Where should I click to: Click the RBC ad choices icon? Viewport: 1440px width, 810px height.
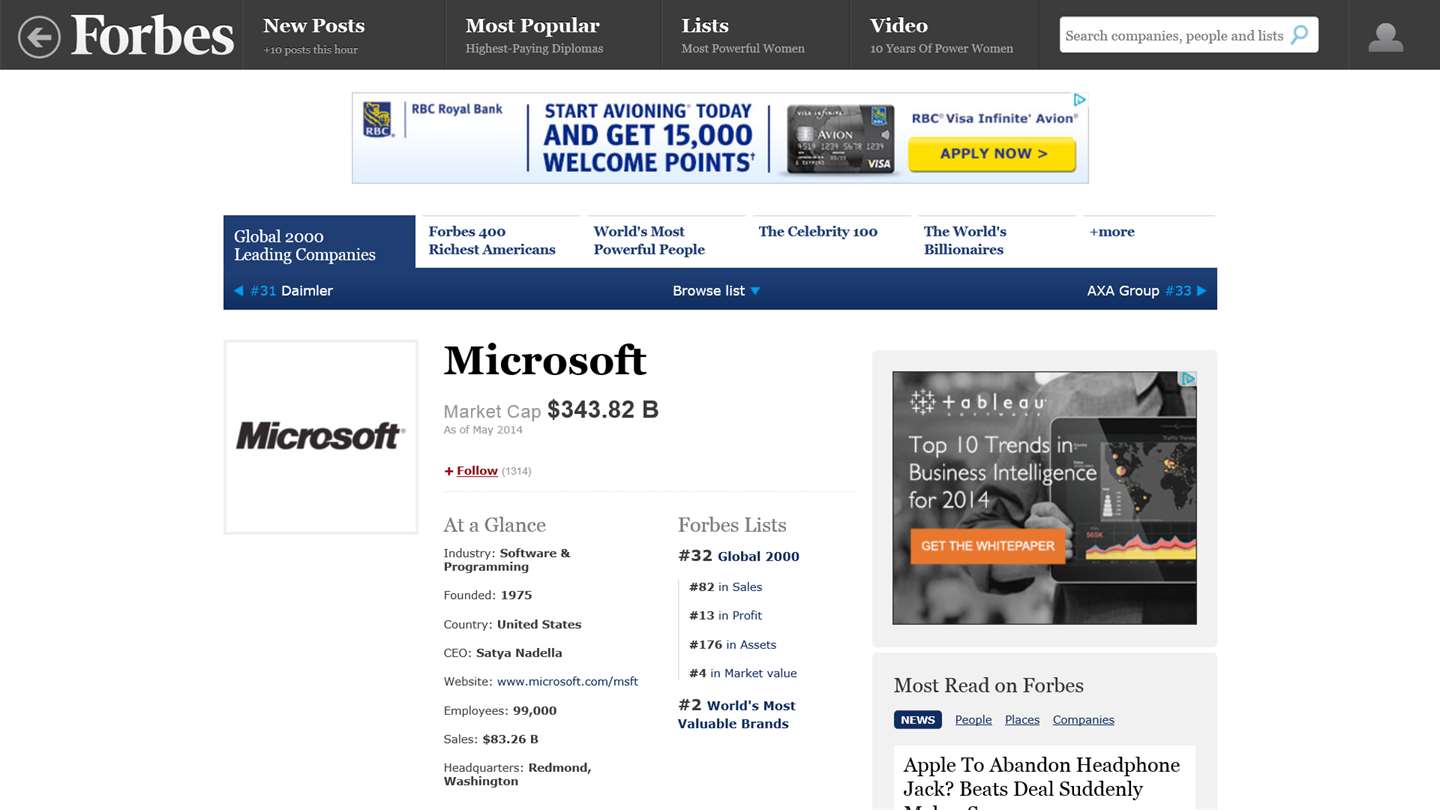click(x=1080, y=100)
